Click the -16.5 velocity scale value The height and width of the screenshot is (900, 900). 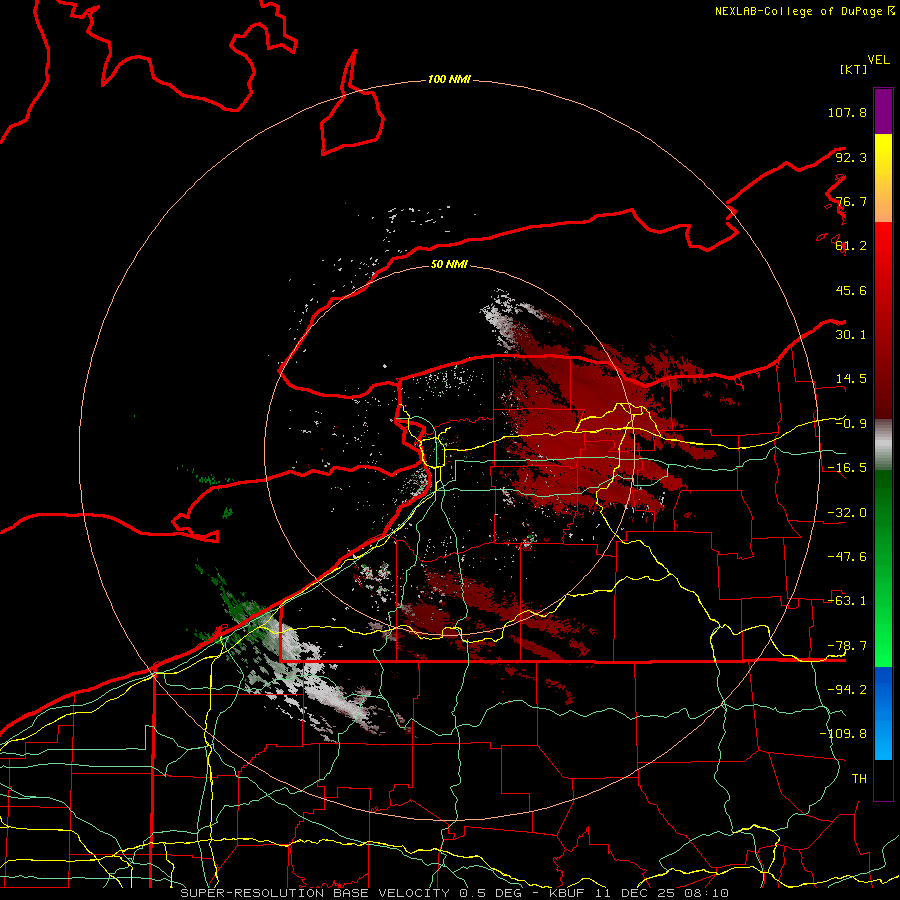(x=847, y=468)
